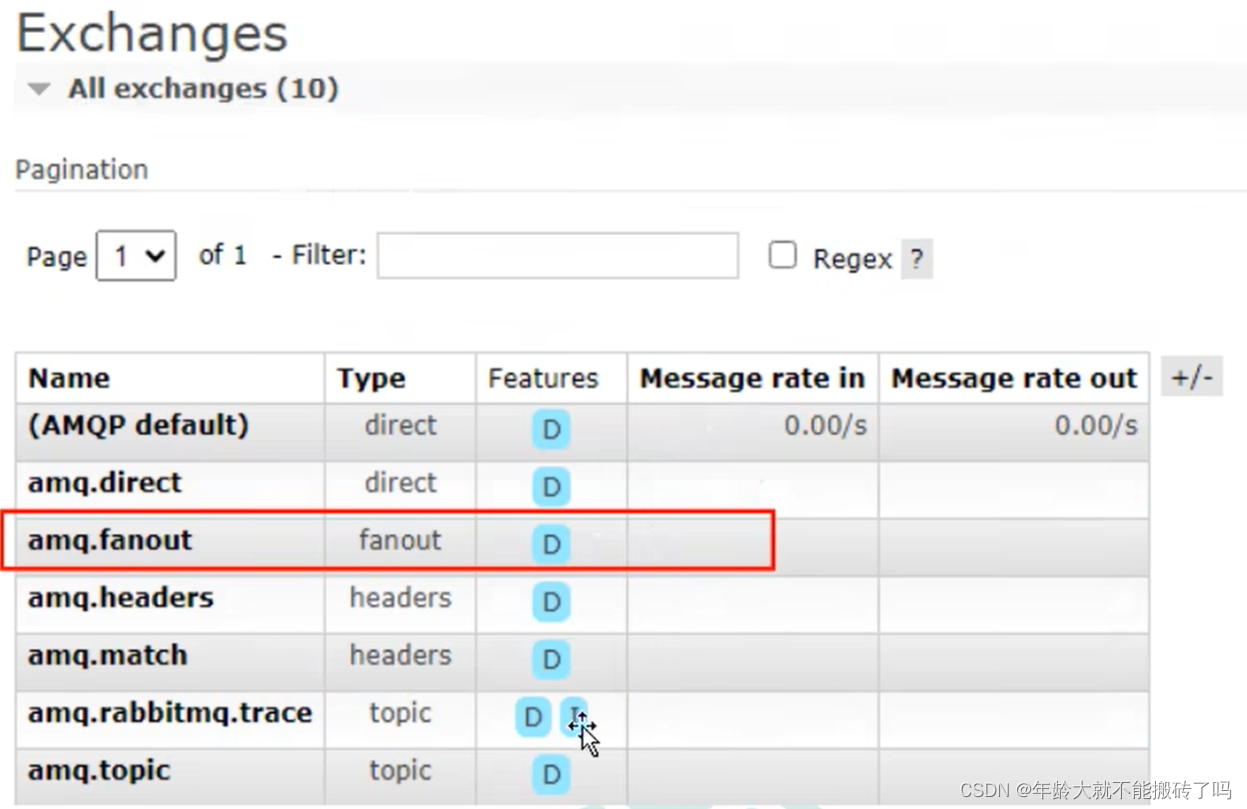Sort by Message rate out column
Viewport: 1247px width, 809px height.
coord(1014,379)
